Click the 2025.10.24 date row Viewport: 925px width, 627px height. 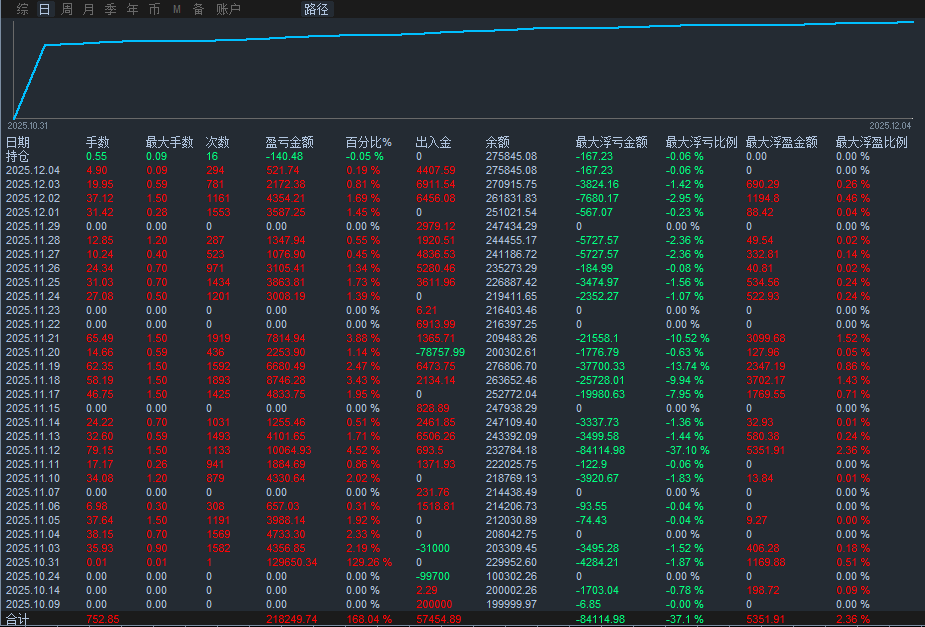click(x=32, y=576)
